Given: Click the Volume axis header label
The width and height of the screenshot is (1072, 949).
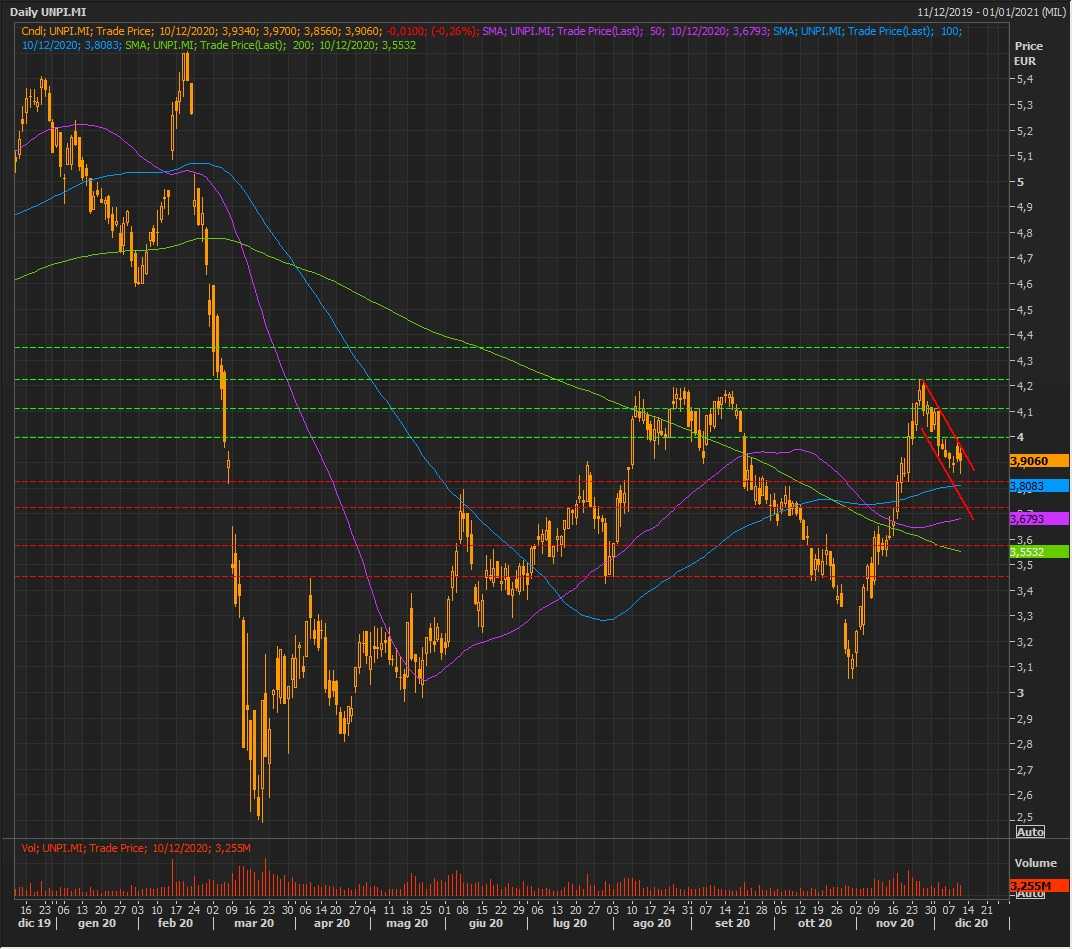Looking at the screenshot, I should (1035, 862).
